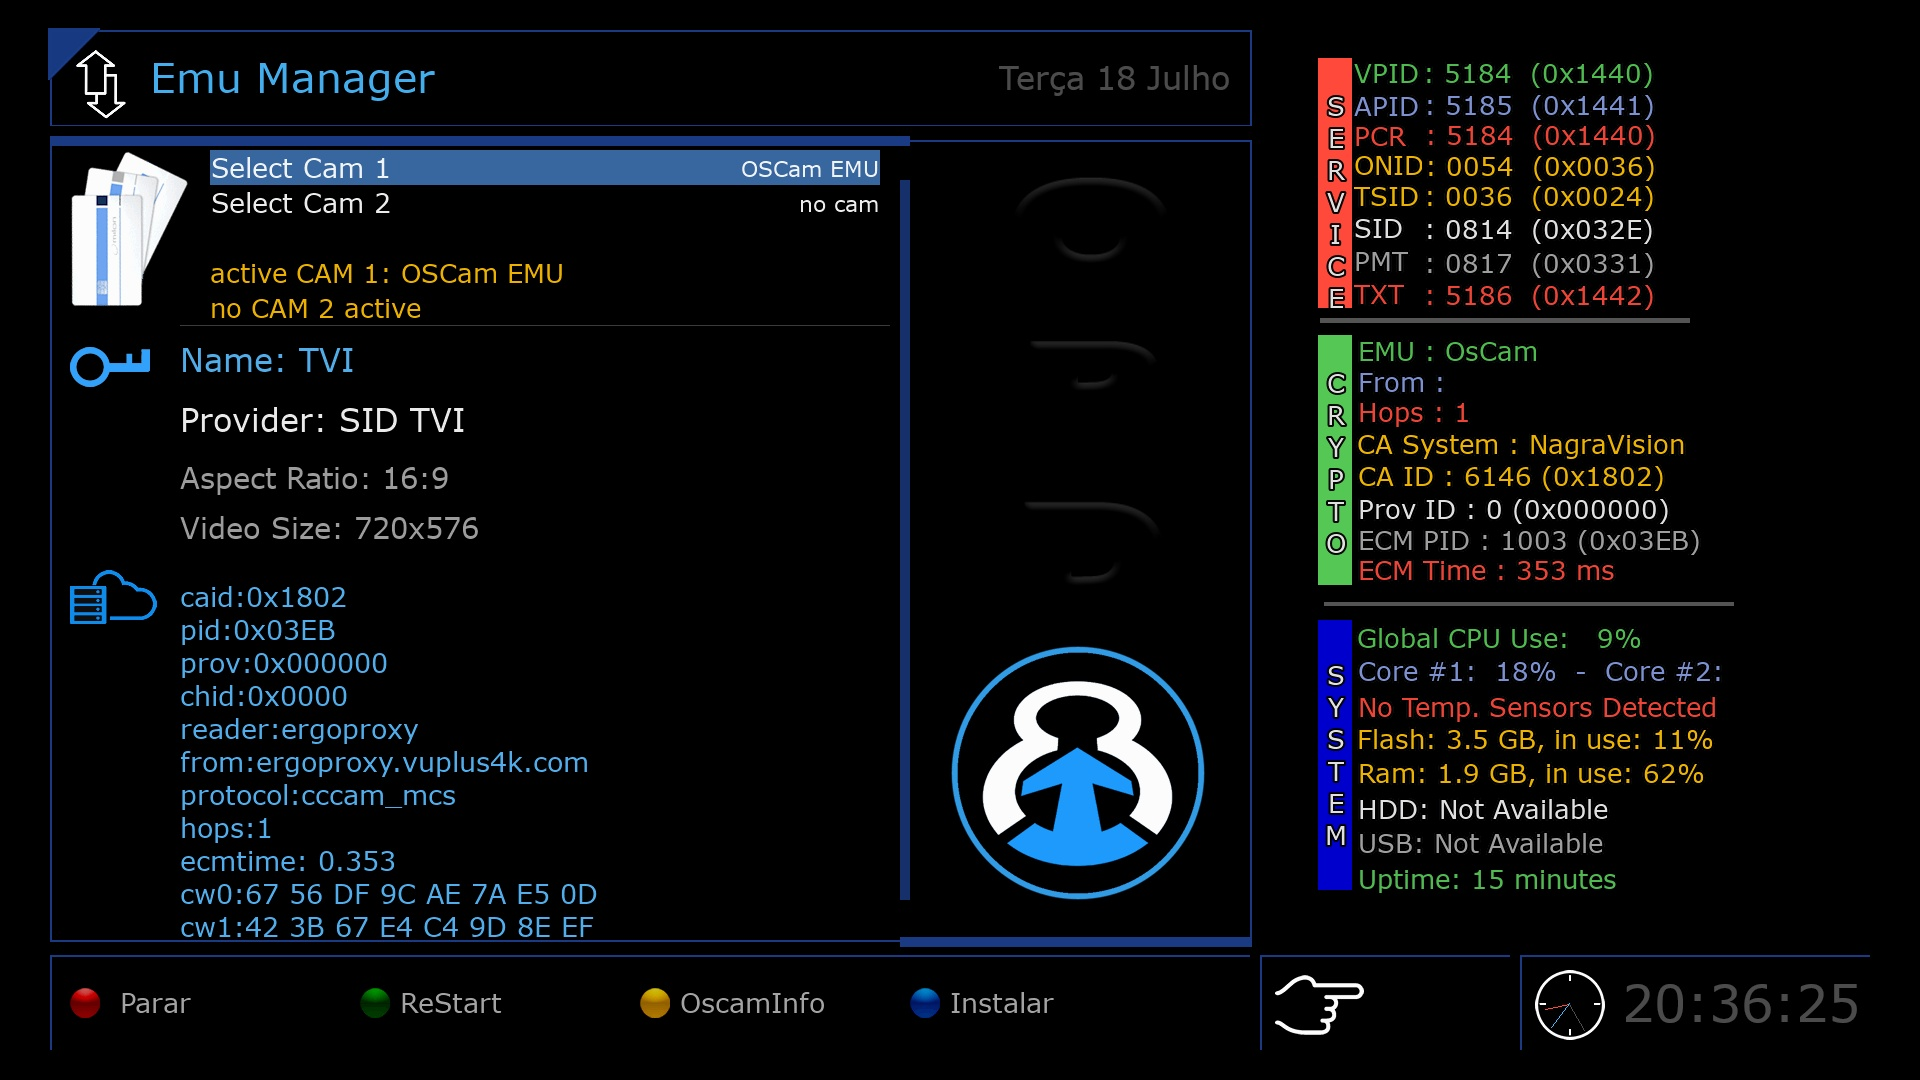Click the vertical scrollbar of the info panel
1920x1080 pixels.
click(905, 540)
